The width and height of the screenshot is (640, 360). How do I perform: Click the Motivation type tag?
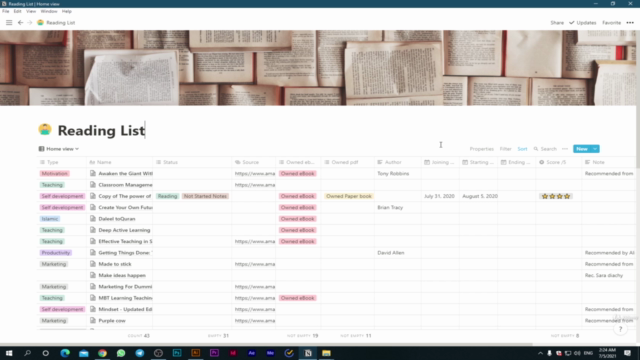coord(54,173)
